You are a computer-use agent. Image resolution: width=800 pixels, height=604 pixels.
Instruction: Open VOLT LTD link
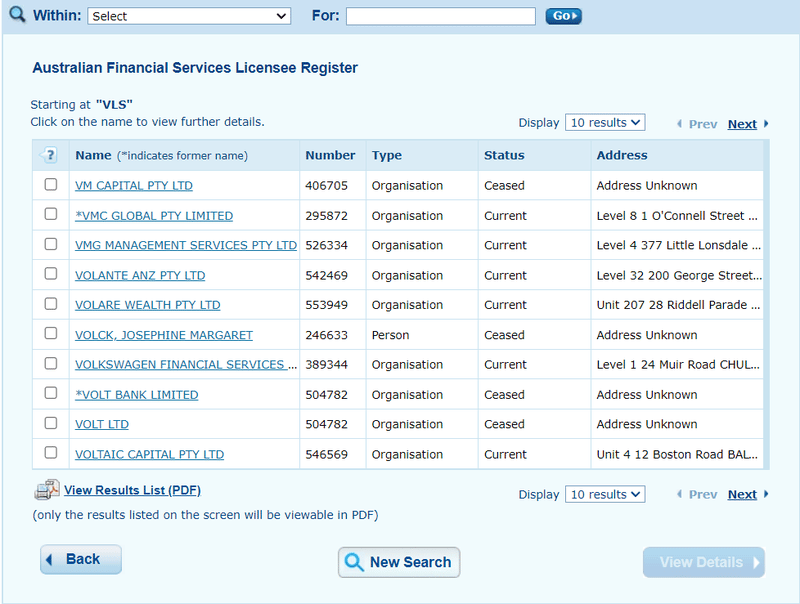(102, 424)
